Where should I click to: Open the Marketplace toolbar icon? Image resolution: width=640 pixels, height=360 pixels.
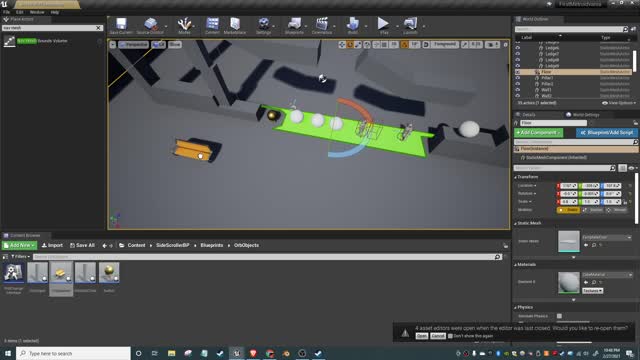[x=235, y=26]
